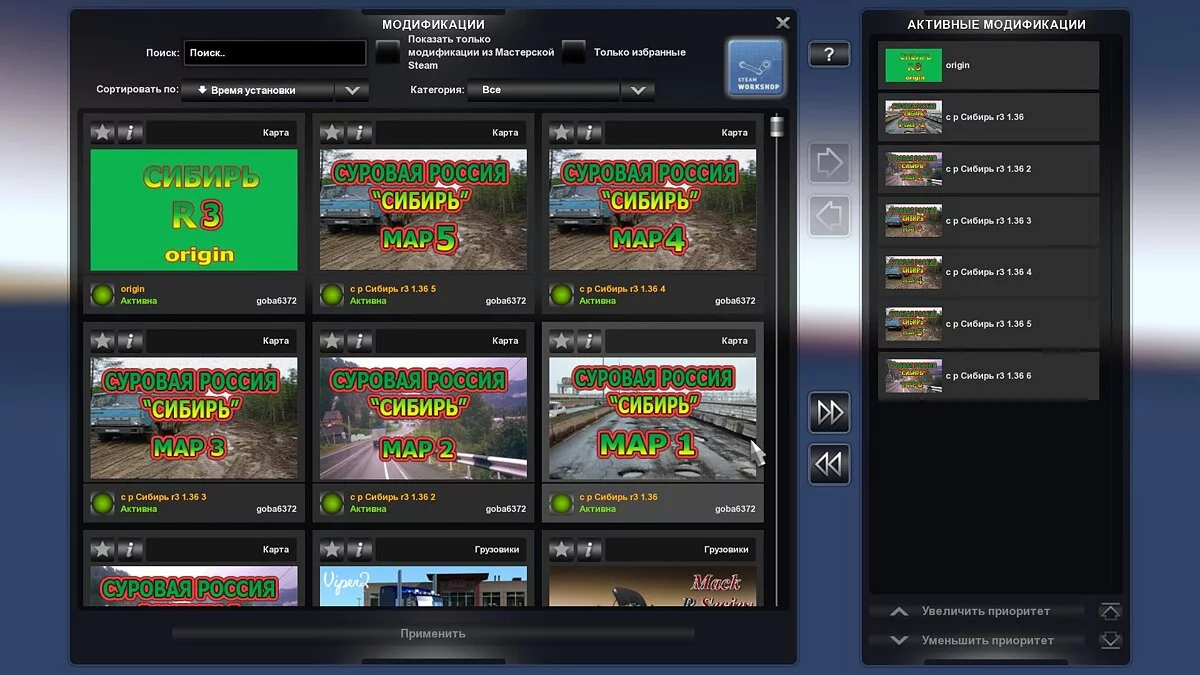Expand the sort order chevron arrow
Screen dimensions: 1200x675
coord(351,89)
